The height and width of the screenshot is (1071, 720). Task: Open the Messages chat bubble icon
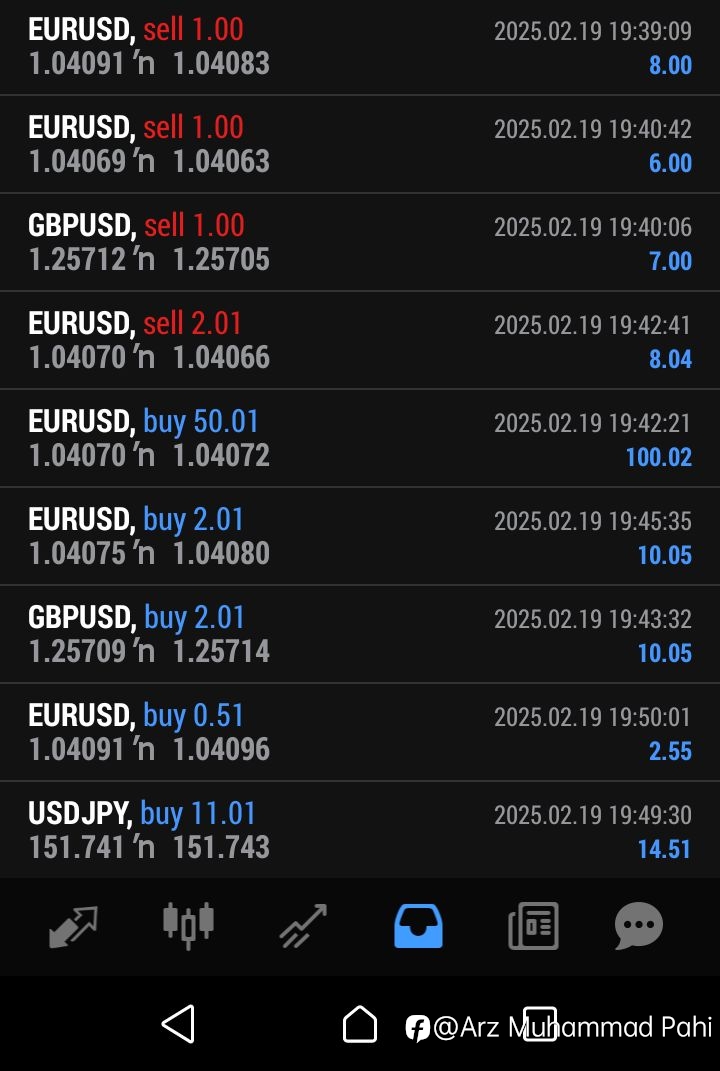pyautogui.click(x=639, y=926)
